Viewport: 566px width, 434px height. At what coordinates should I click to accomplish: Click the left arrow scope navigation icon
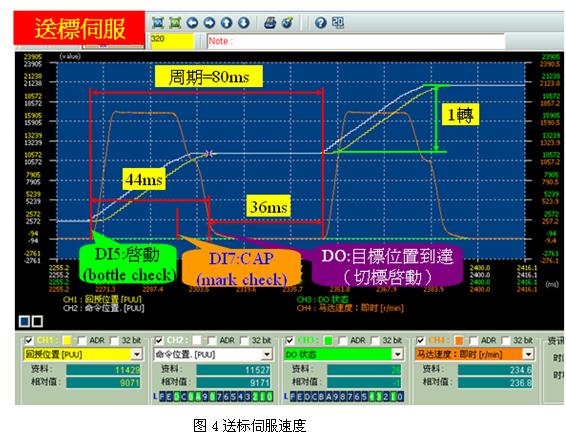point(192,23)
